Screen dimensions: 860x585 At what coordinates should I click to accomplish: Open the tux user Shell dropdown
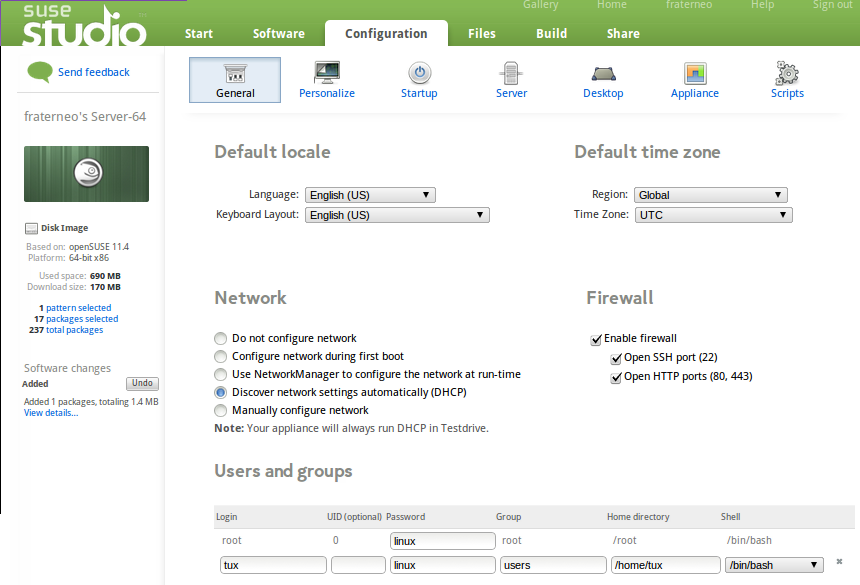click(x=774, y=565)
